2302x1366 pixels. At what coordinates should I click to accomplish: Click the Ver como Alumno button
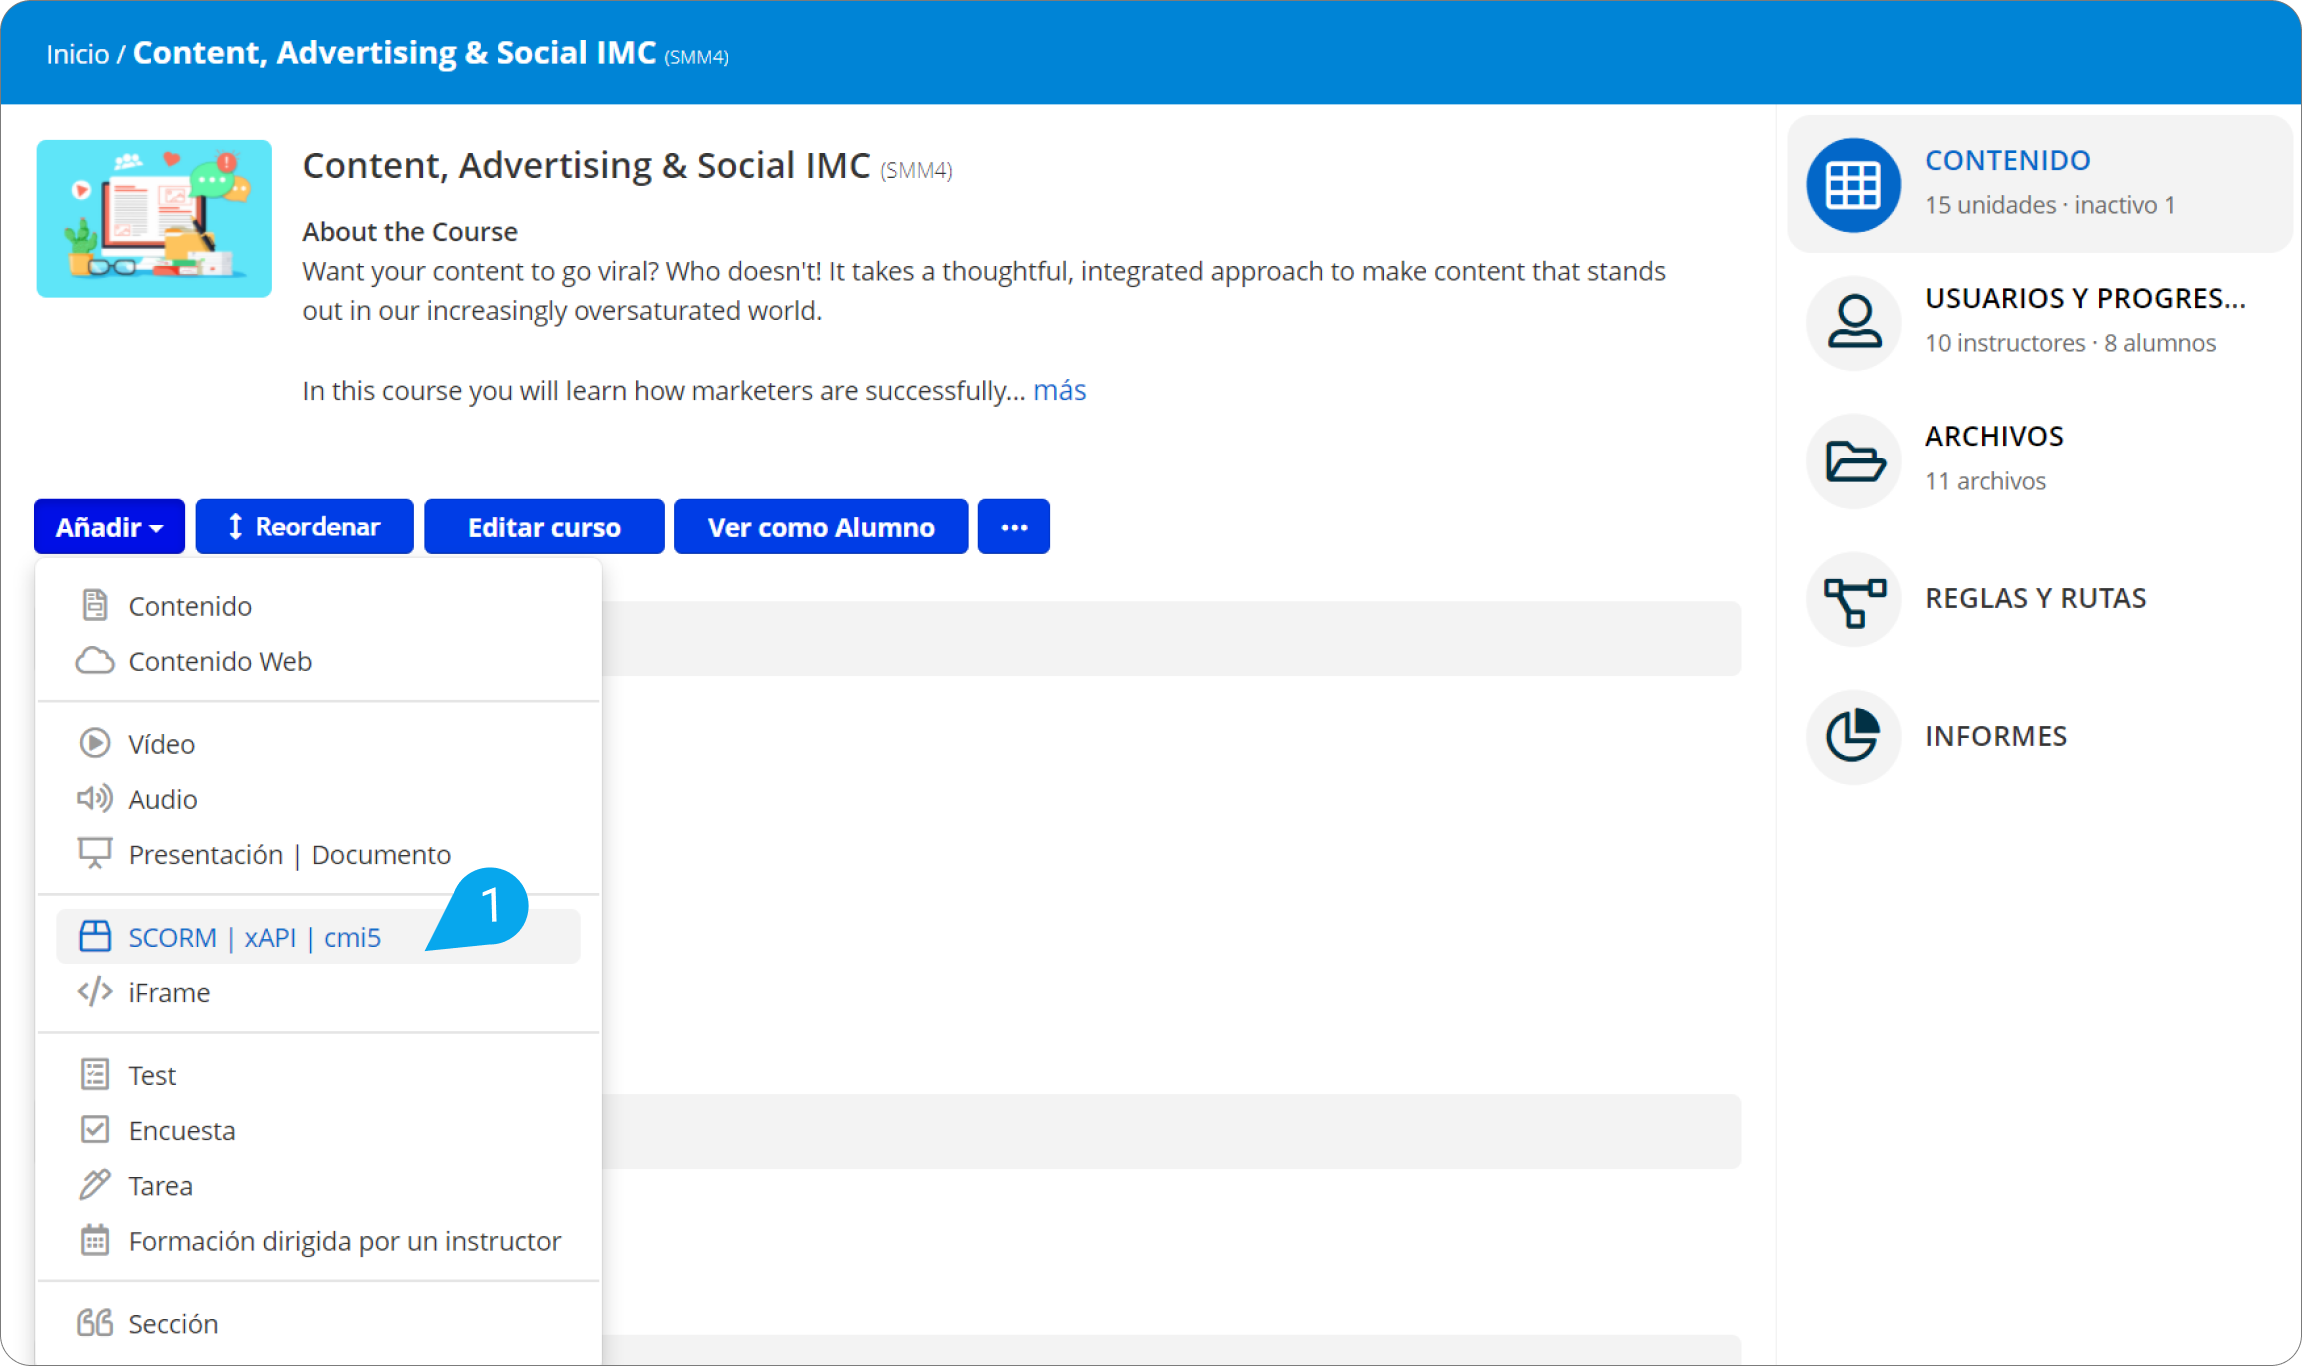(821, 527)
